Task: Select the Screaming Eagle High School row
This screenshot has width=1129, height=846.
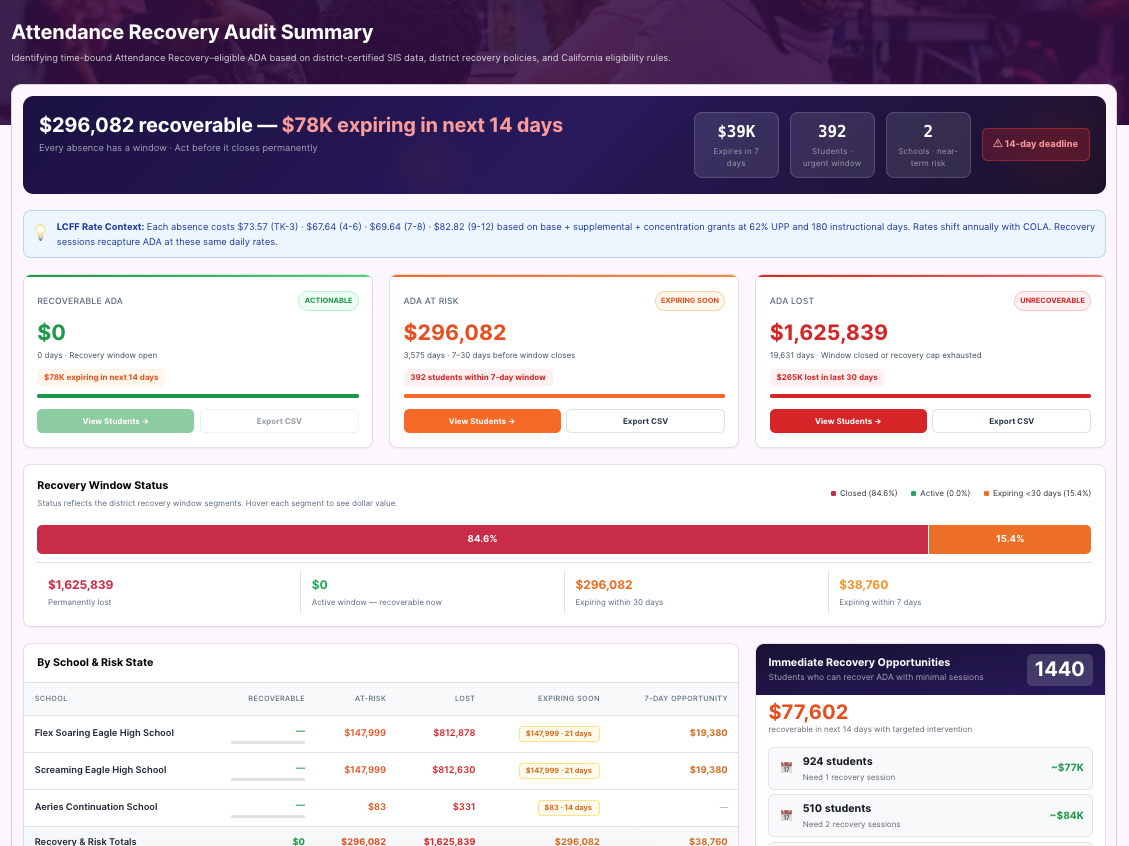Action: 381,771
